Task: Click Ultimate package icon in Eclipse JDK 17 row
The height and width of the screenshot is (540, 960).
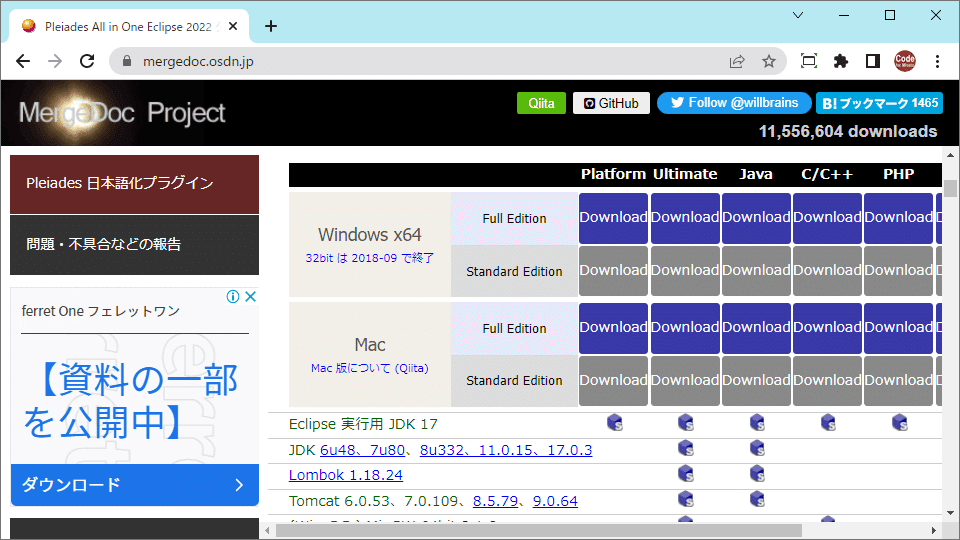Action: coord(686,422)
